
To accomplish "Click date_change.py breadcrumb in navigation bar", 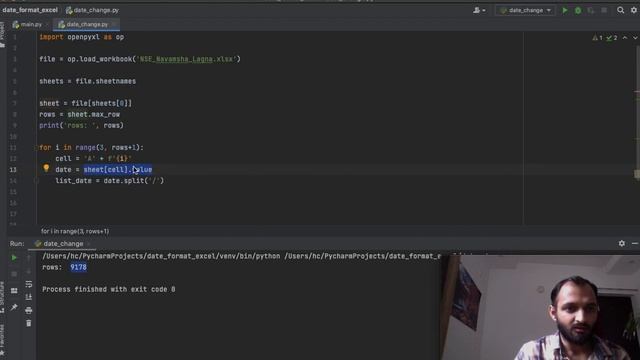I will pos(93,10).
